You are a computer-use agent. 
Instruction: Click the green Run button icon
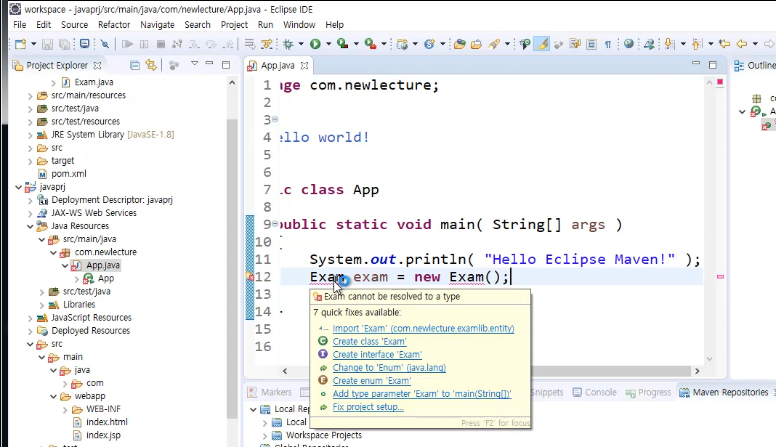(315, 44)
